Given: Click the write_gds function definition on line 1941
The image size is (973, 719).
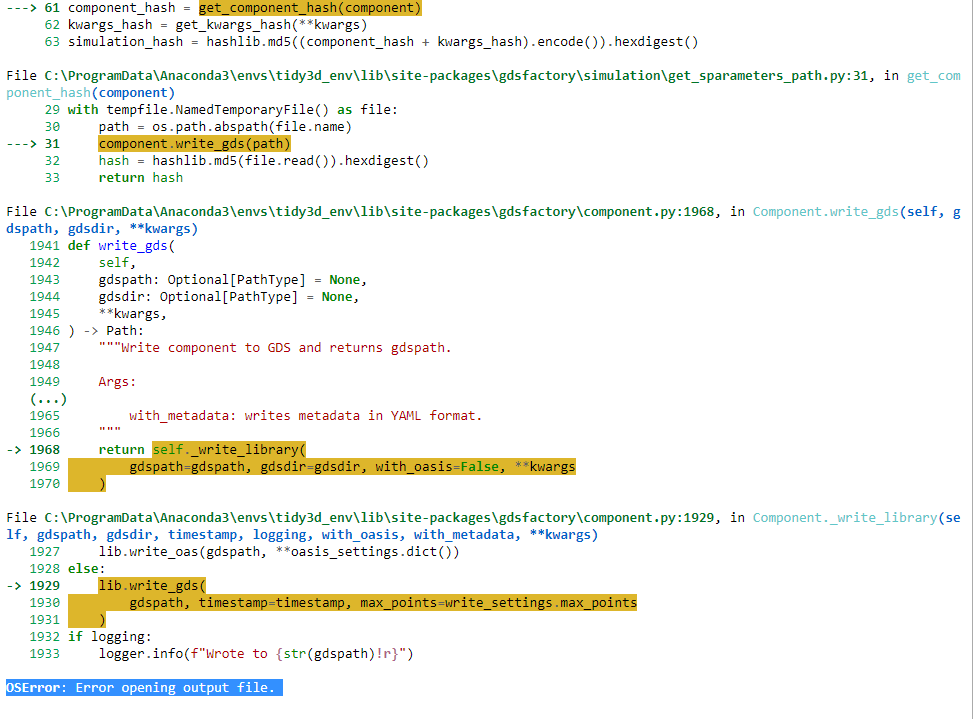Looking at the screenshot, I should coord(125,245).
